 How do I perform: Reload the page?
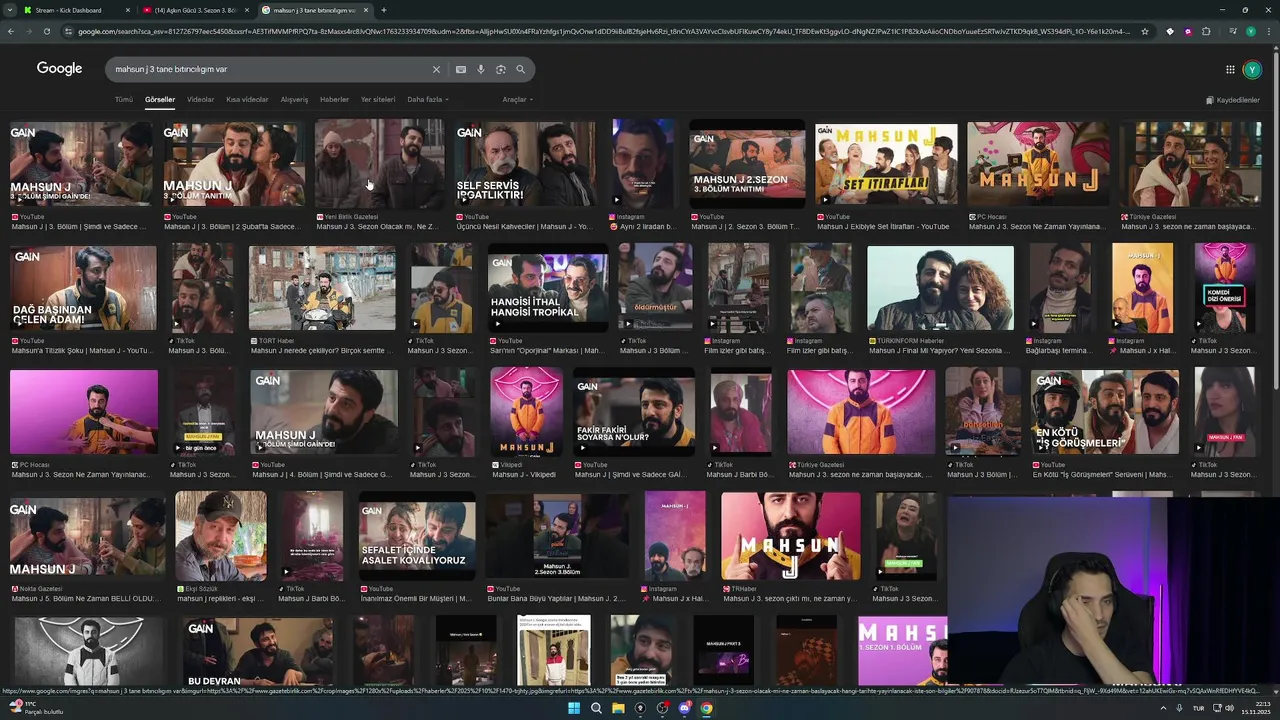pos(46,31)
